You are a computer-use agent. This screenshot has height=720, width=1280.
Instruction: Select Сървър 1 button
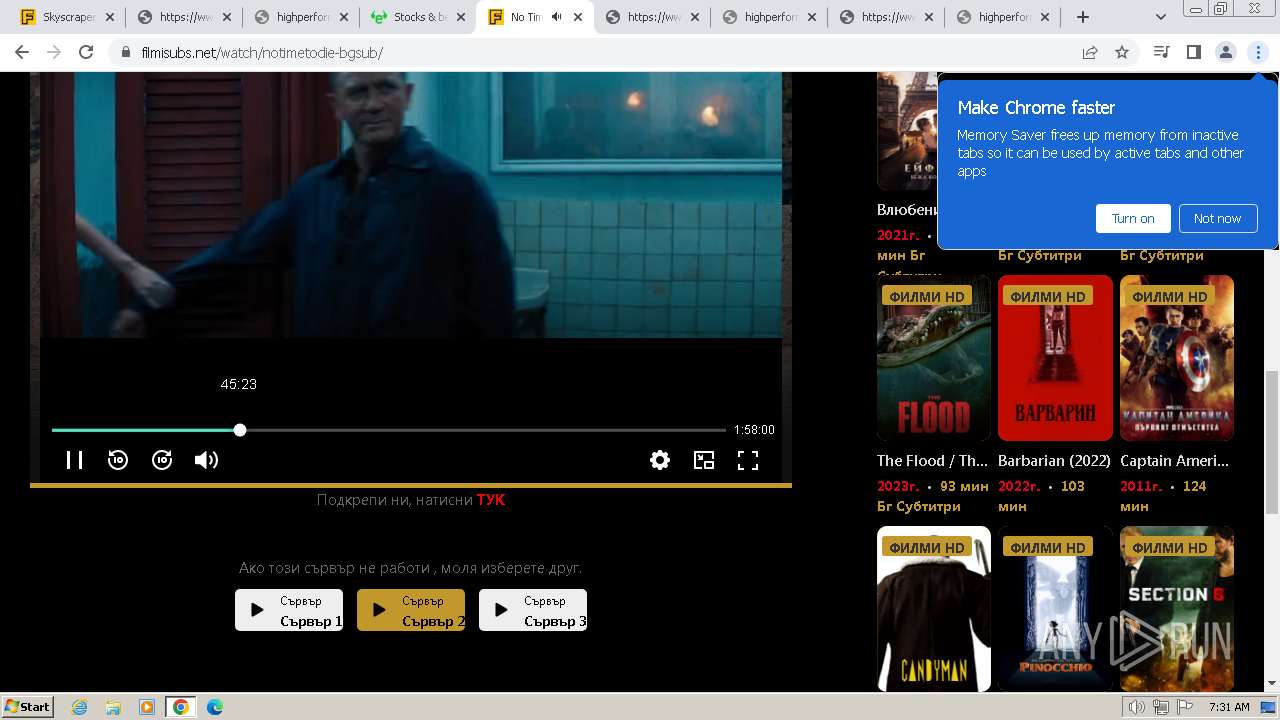(x=289, y=610)
